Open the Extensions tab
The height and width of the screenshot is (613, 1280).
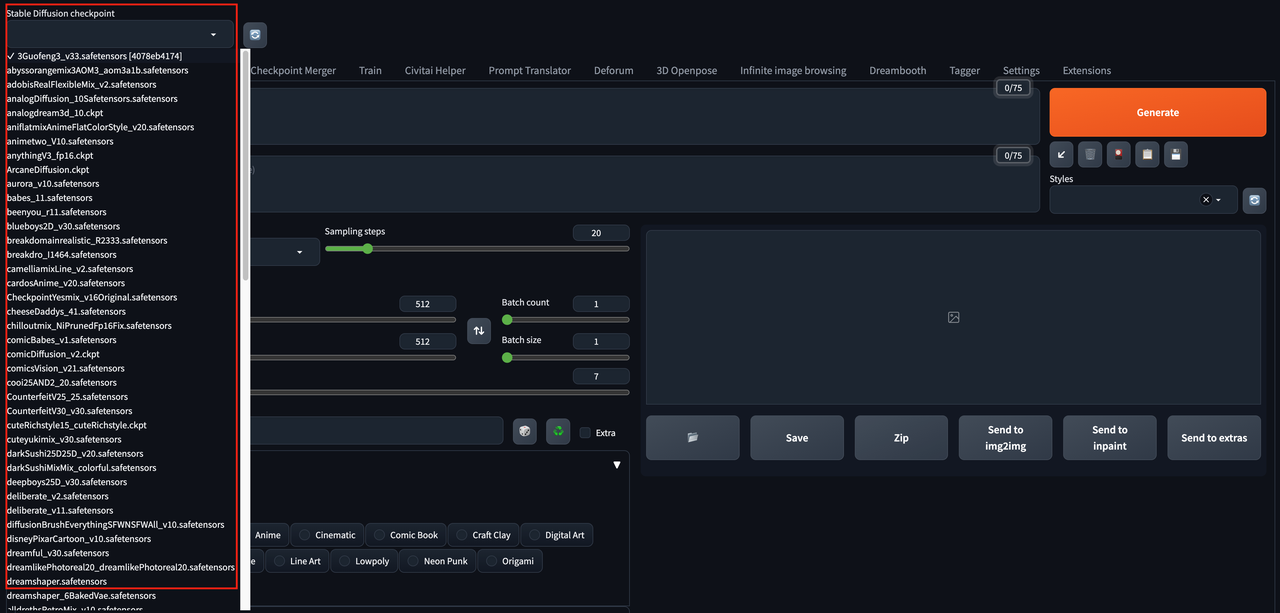pos(1087,71)
